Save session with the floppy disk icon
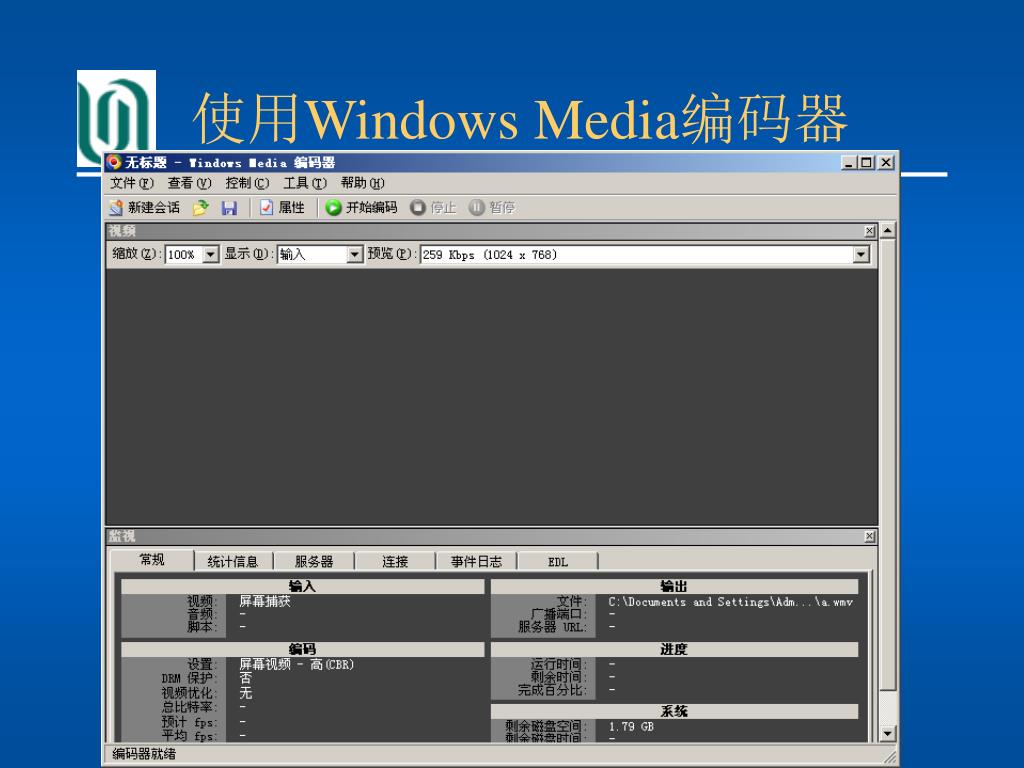Image resolution: width=1024 pixels, height=768 pixels. [x=229, y=208]
